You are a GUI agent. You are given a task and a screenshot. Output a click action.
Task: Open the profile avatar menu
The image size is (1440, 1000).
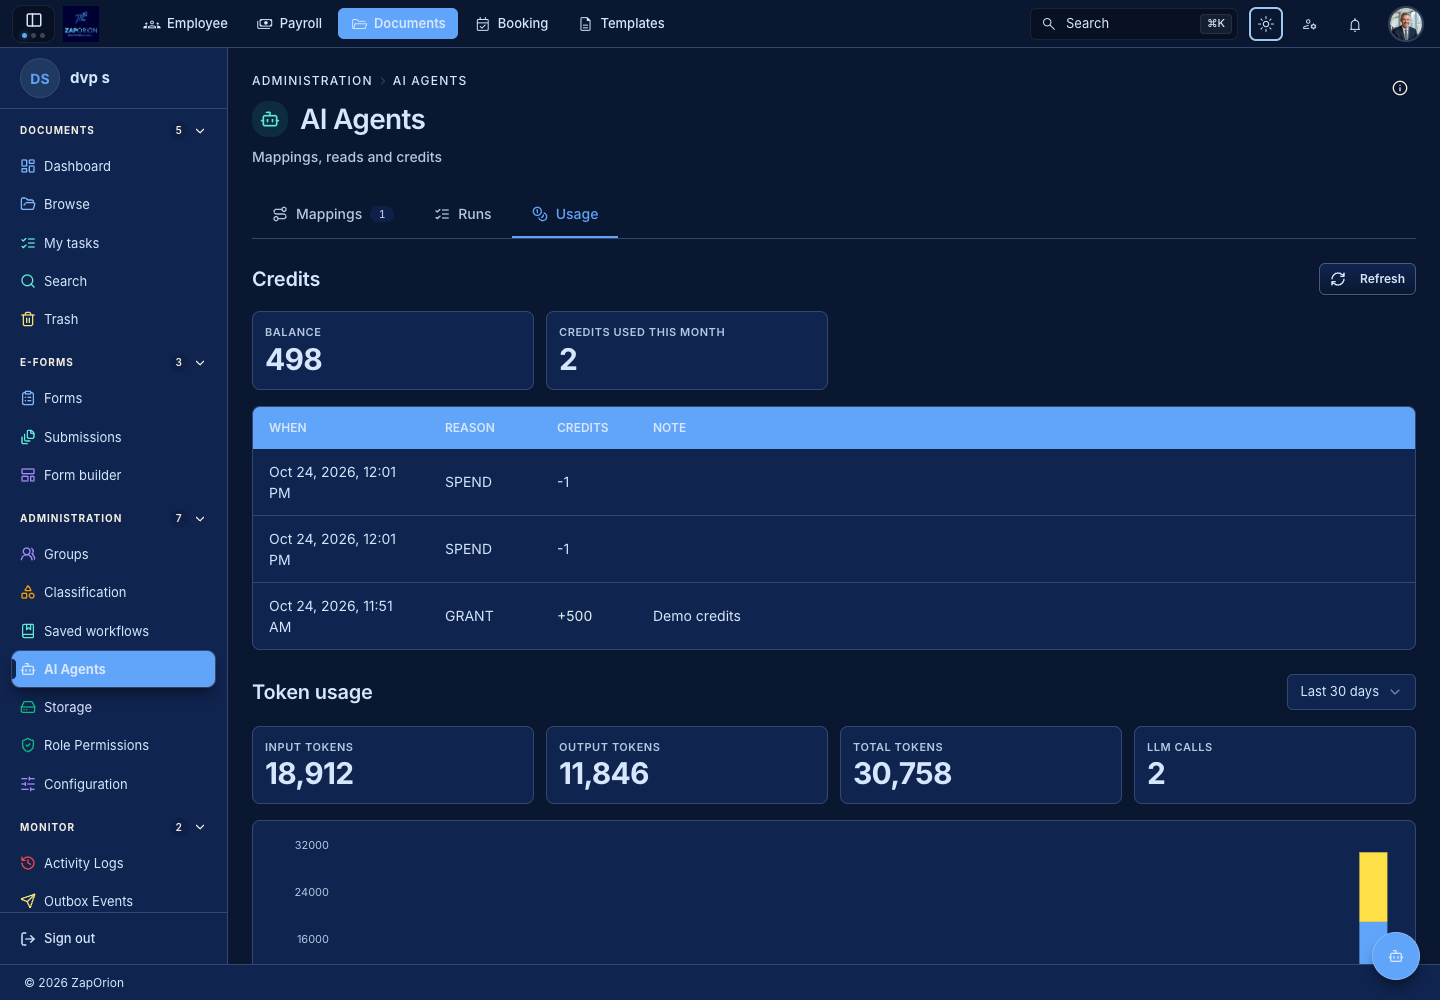[x=1406, y=24]
